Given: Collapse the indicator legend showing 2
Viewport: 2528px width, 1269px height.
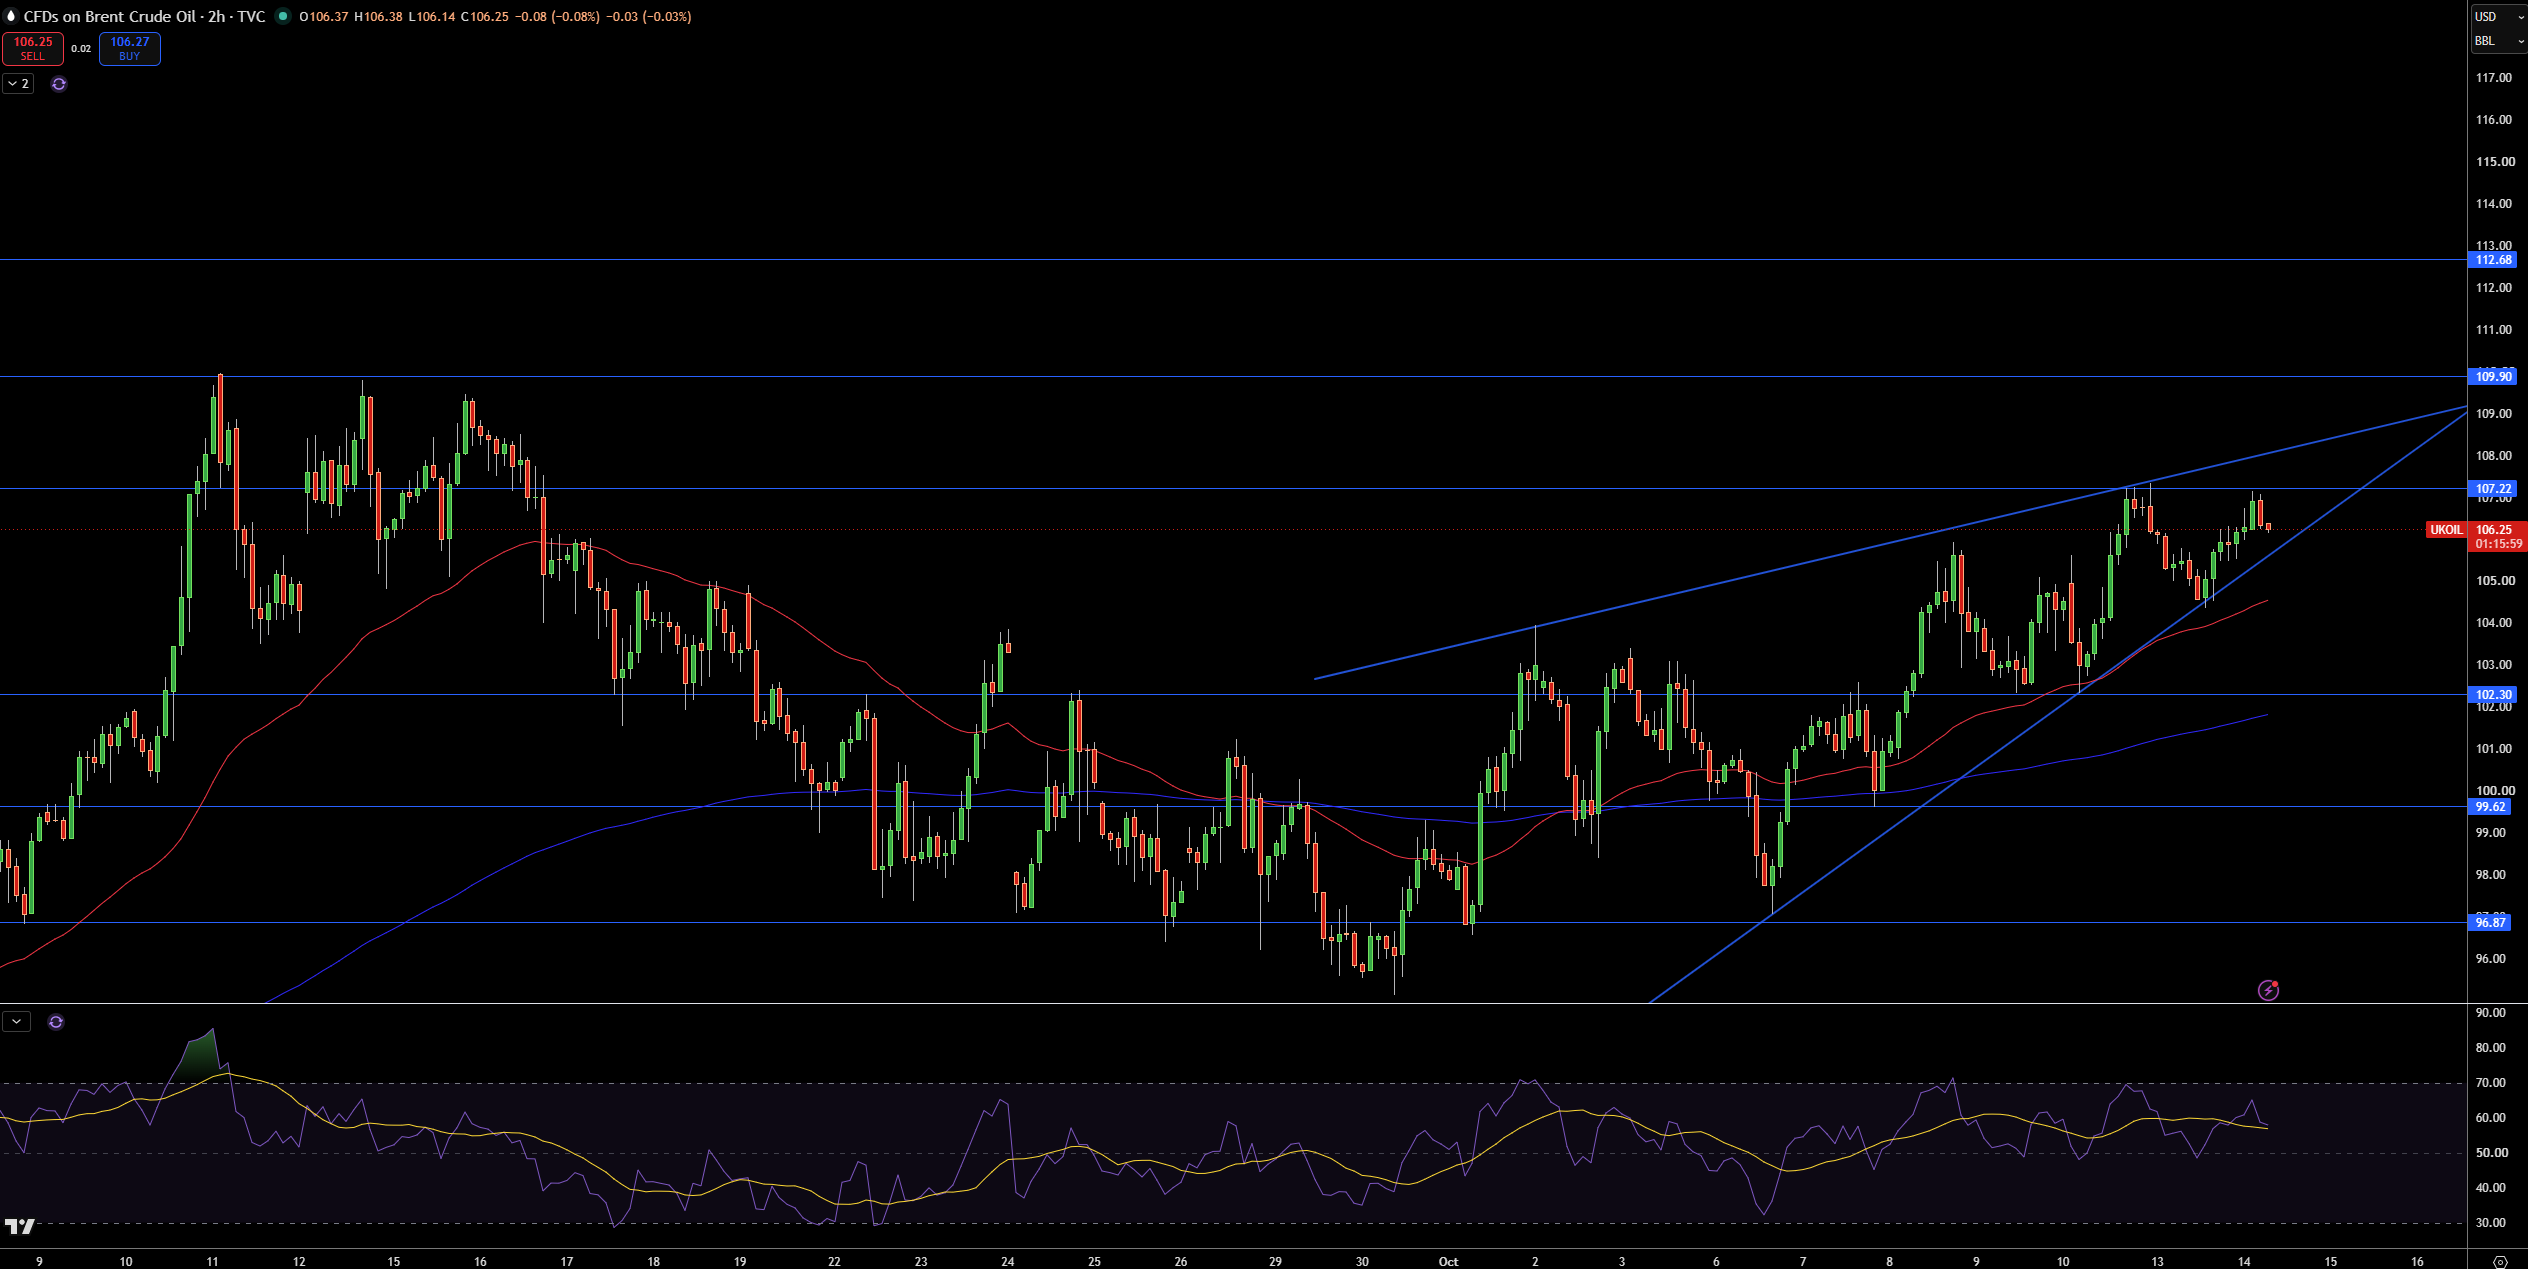Looking at the screenshot, I should tap(18, 84).
